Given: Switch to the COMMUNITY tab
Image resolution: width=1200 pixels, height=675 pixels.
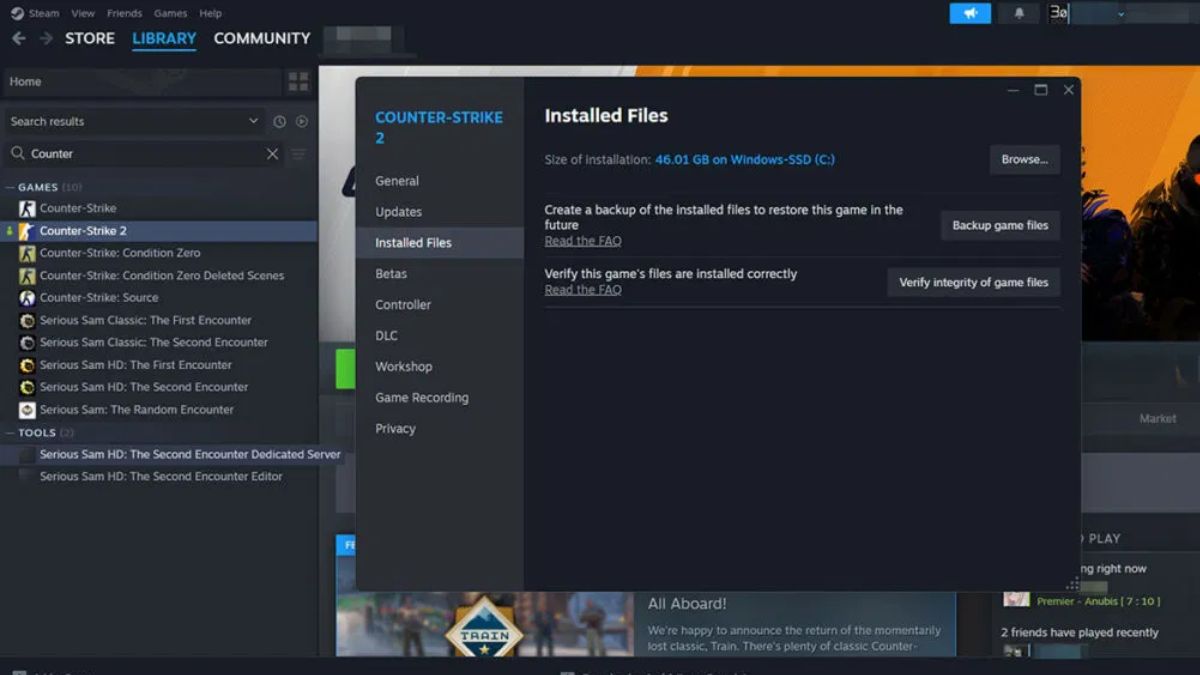Looking at the screenshot, I should (262, 38).
